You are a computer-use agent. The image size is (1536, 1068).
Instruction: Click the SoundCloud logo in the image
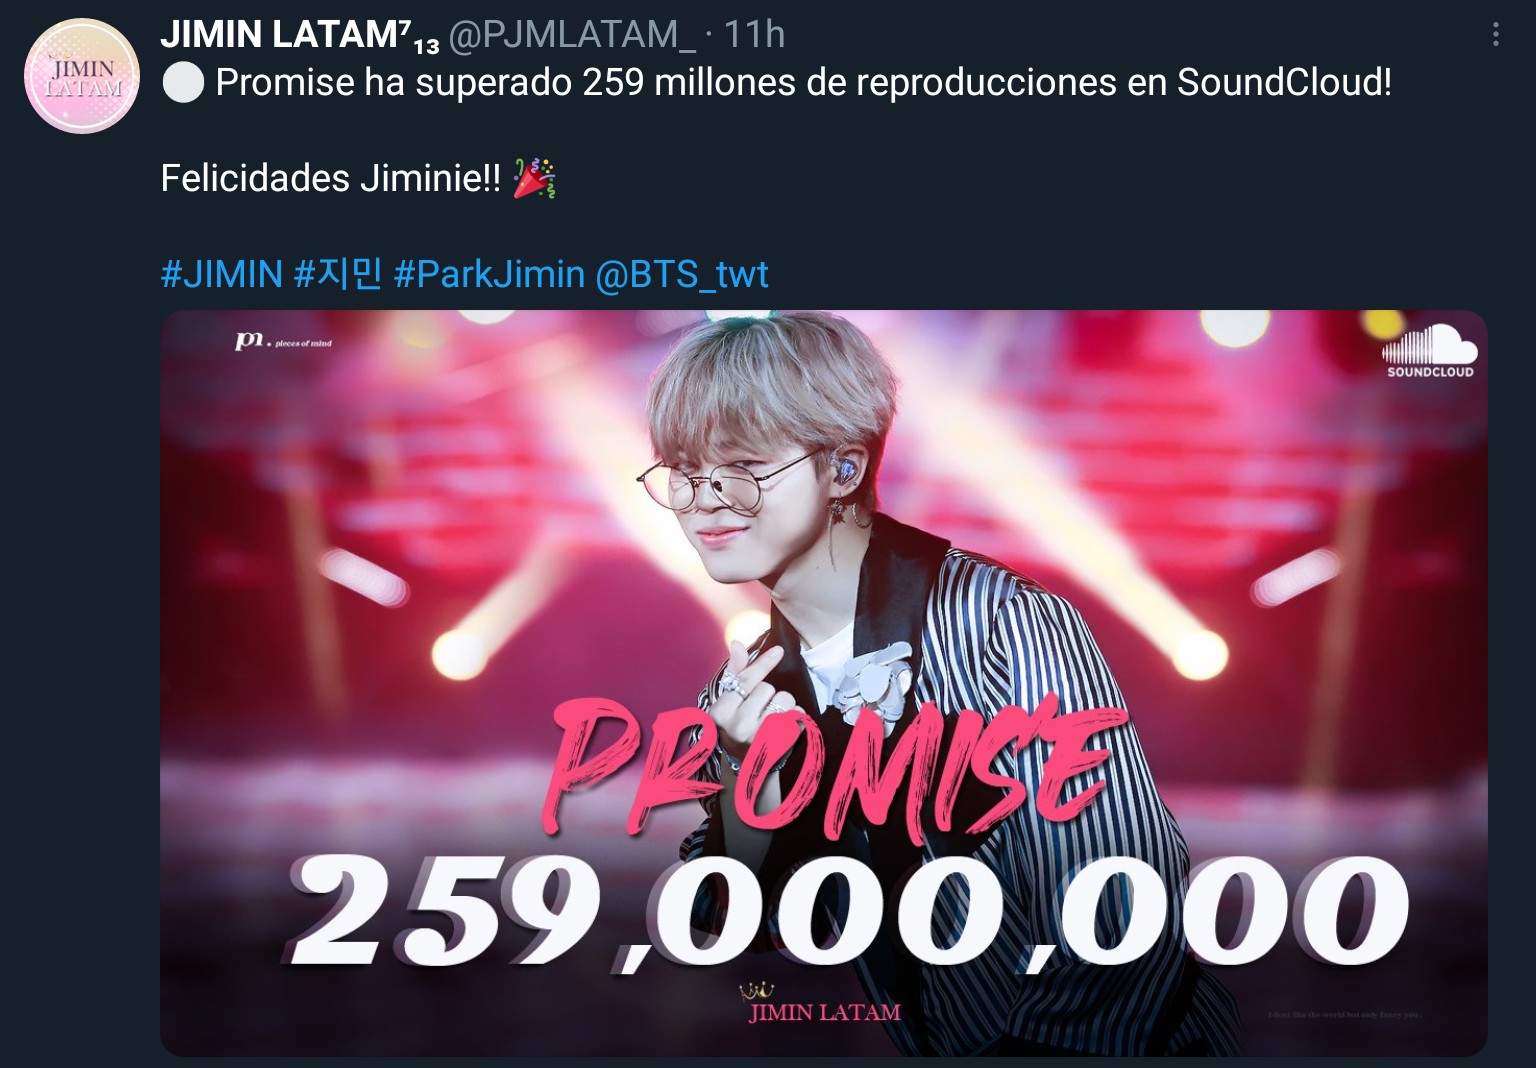coord(1429,350)
